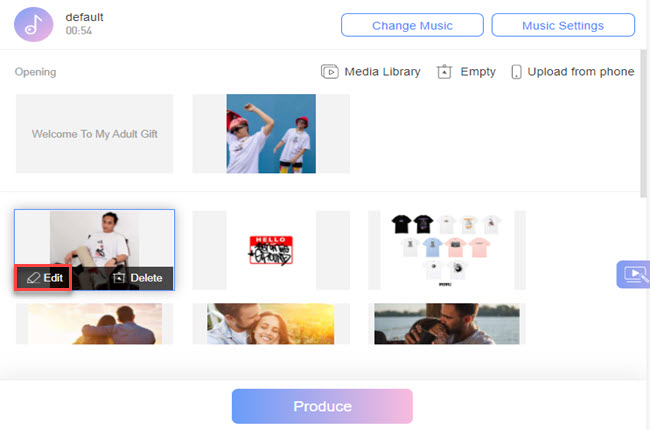The image size is (650, 430).
Task: Choose the couple by the water thumbnail
Action: pyautogui.click(x=447, y=324)
